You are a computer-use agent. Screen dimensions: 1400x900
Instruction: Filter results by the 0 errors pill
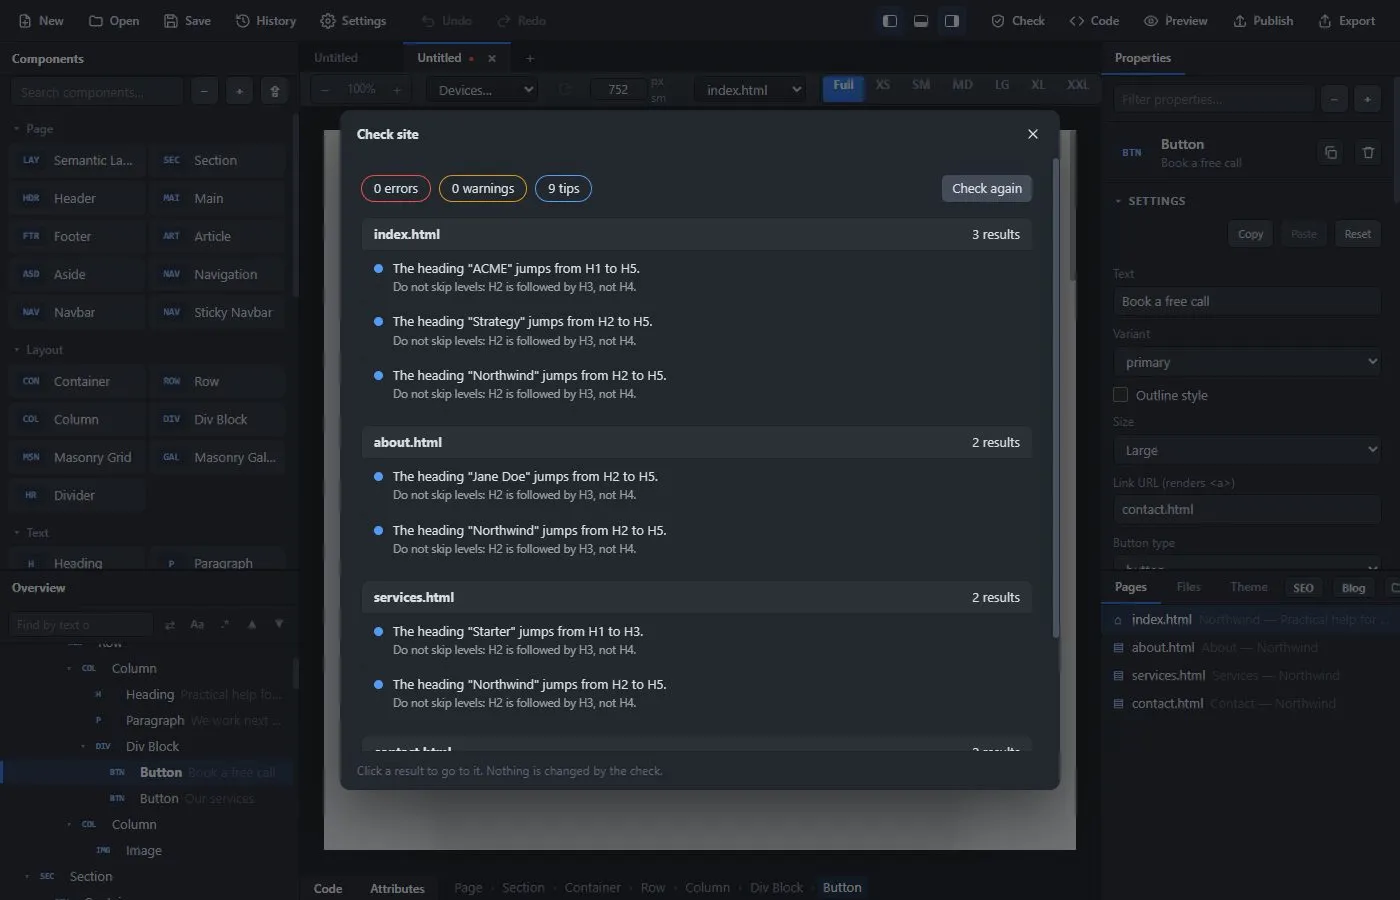(x=396, y=188)
